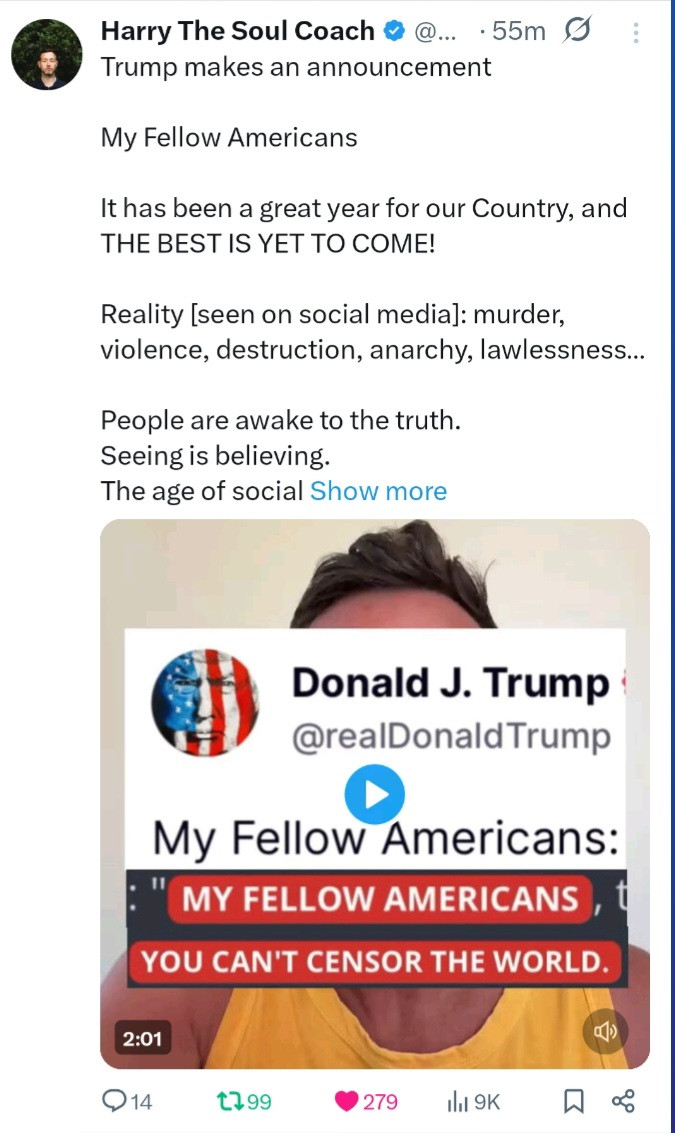This screenshot has width=675, height=1133.
Task: Click the blue verified badge
Action: point(394,31)
